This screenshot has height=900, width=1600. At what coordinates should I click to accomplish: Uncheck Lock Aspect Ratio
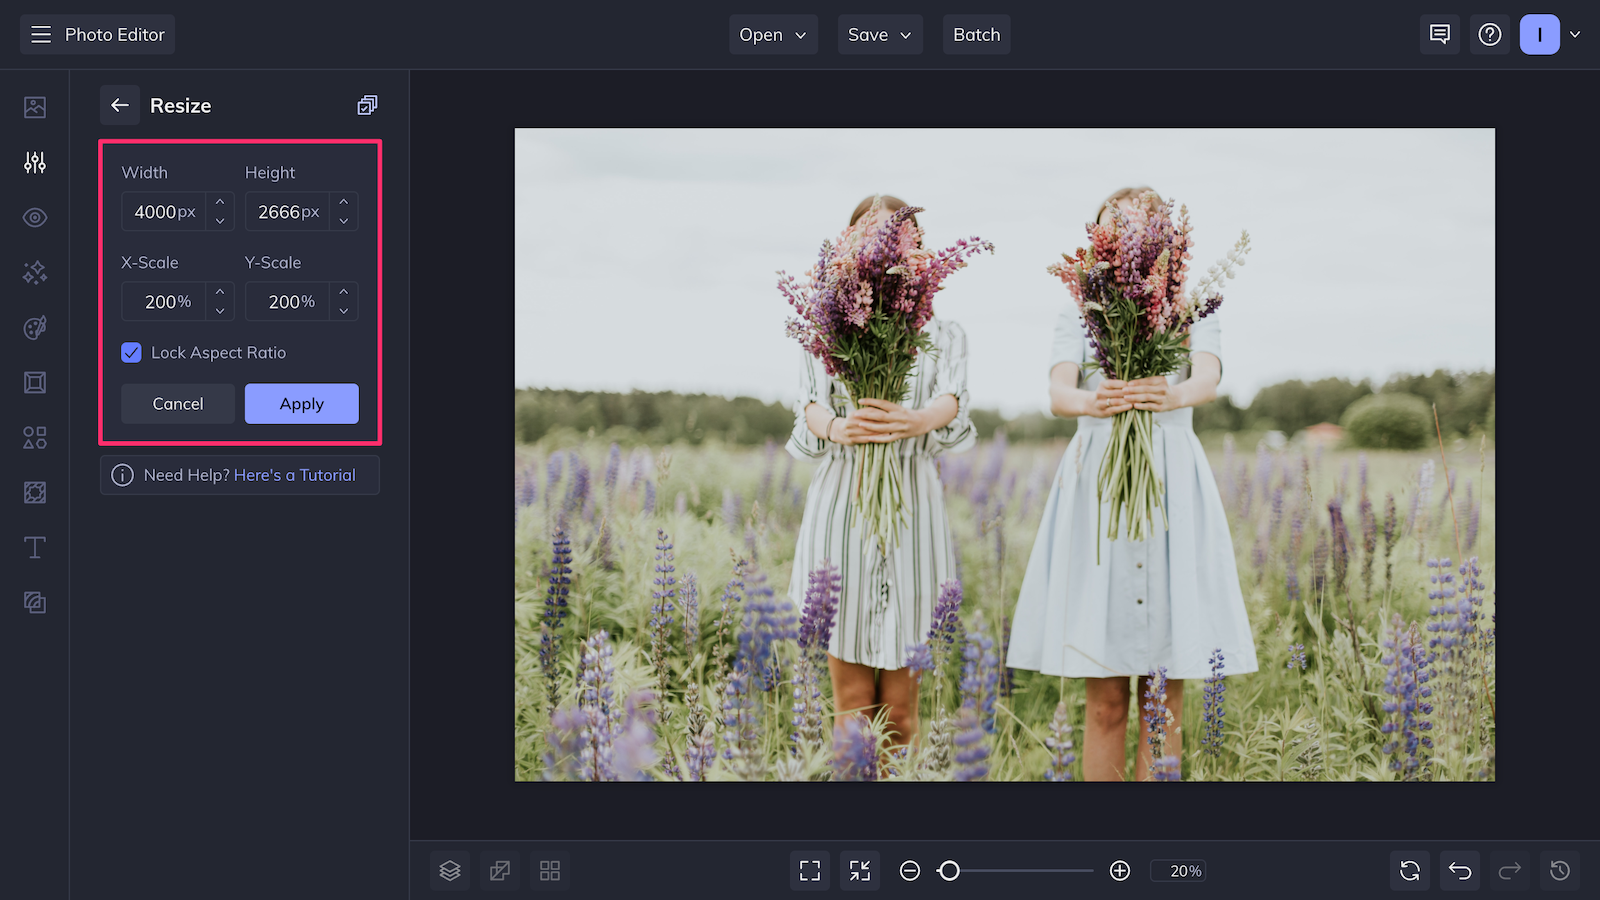point(131,352)
